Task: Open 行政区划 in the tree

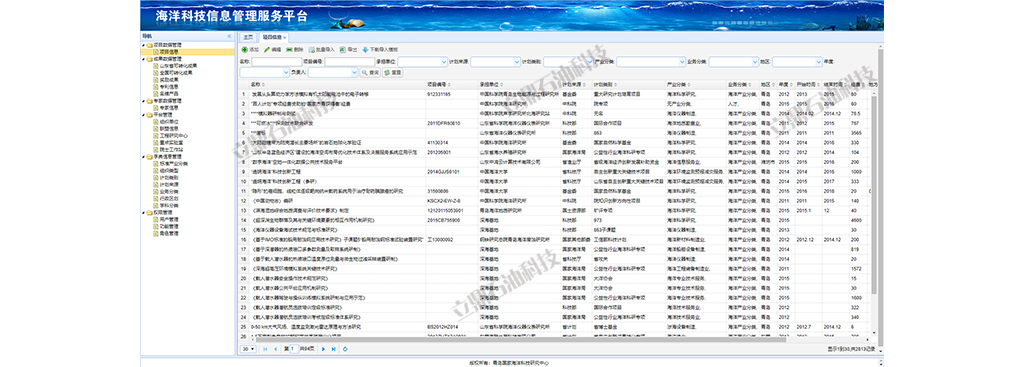Action: pyautogui.click(x=168, y=199)
